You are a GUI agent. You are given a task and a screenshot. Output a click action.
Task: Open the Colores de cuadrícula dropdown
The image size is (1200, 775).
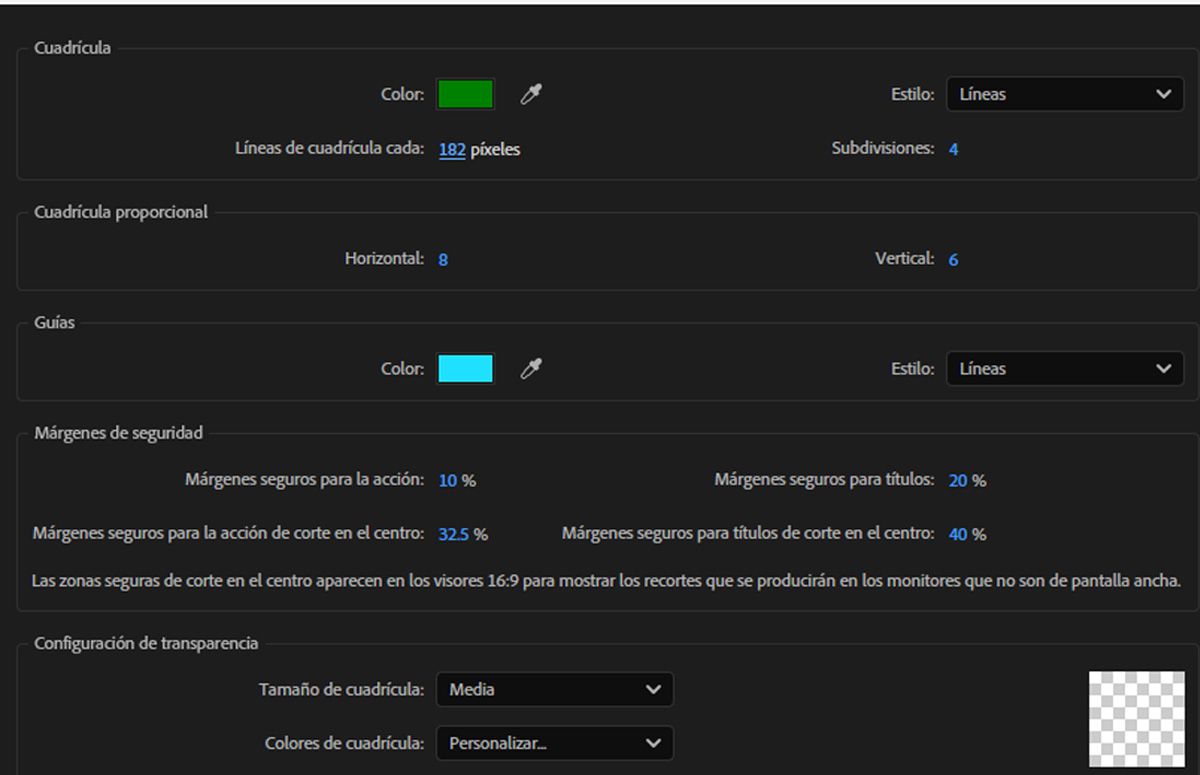[x=554, y=743]
